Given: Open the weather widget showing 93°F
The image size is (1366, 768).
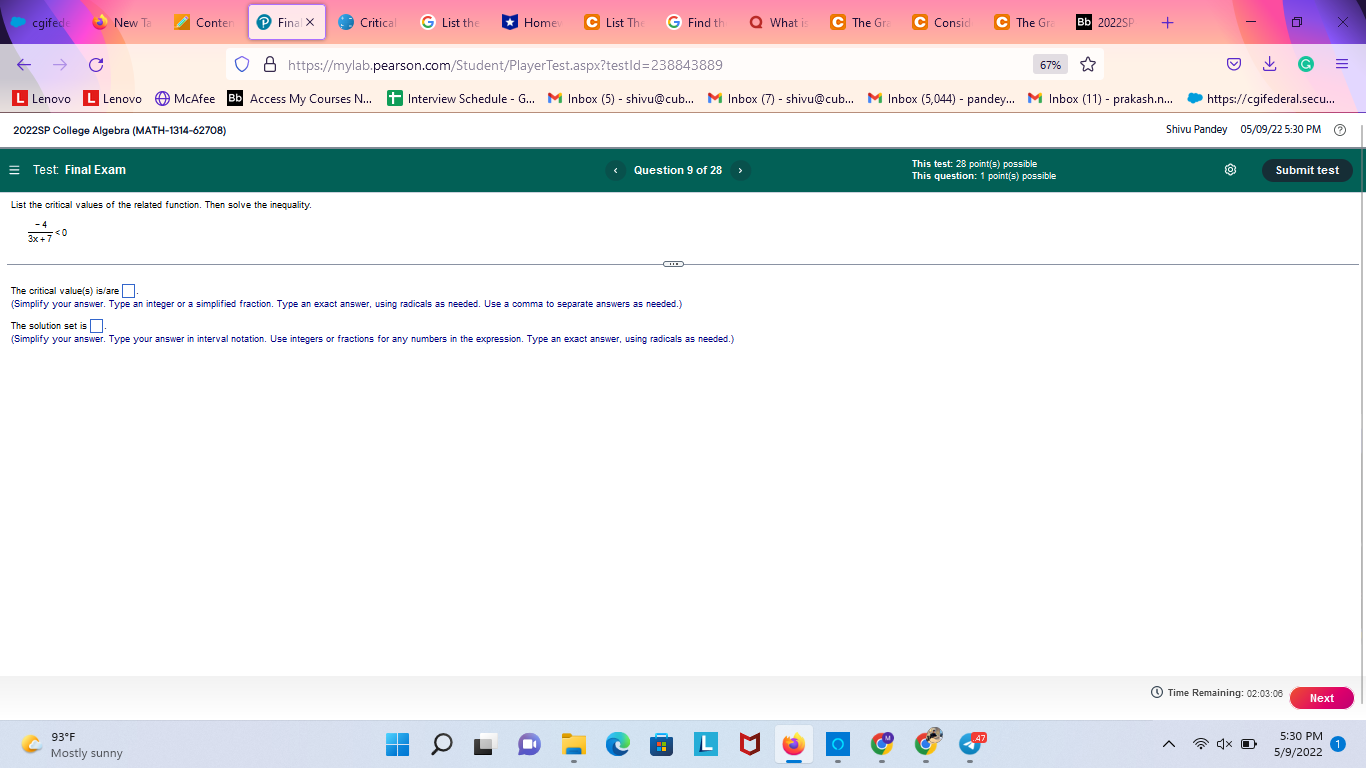Looking at the screenshot, I should tap(73, 745).
